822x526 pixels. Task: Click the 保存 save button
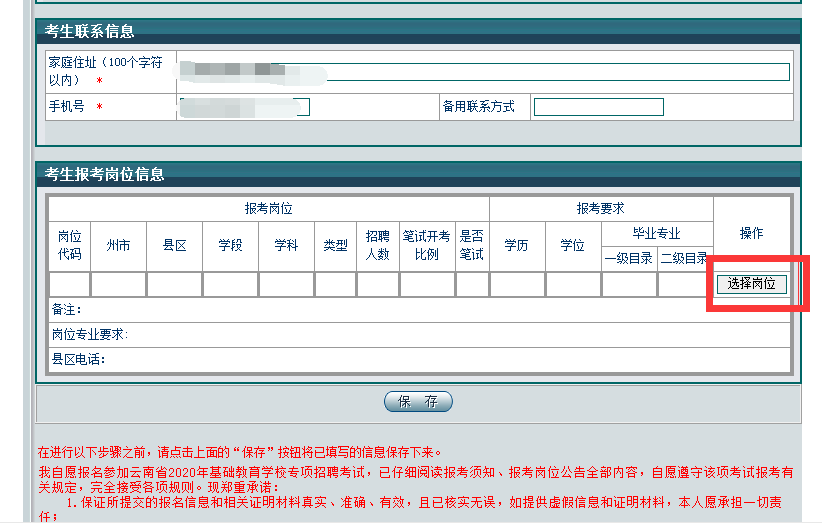tap(418, 402)
